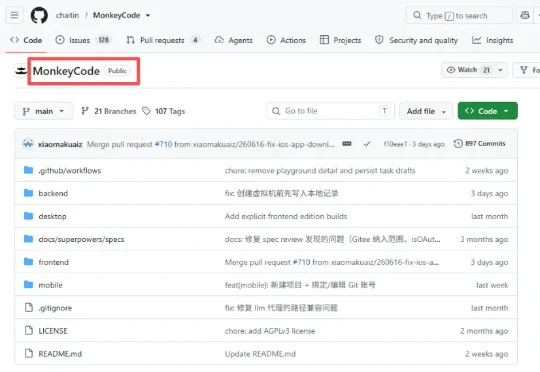Click the file icon beside README.md
The image size is (540, 372).
(29, 353)
